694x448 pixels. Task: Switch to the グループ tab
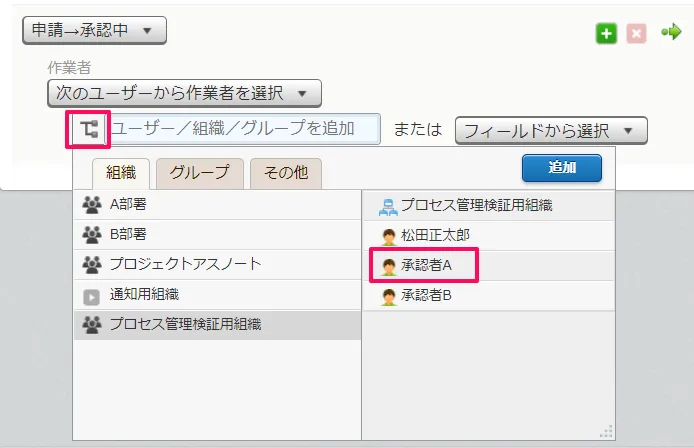click(200, 174)
